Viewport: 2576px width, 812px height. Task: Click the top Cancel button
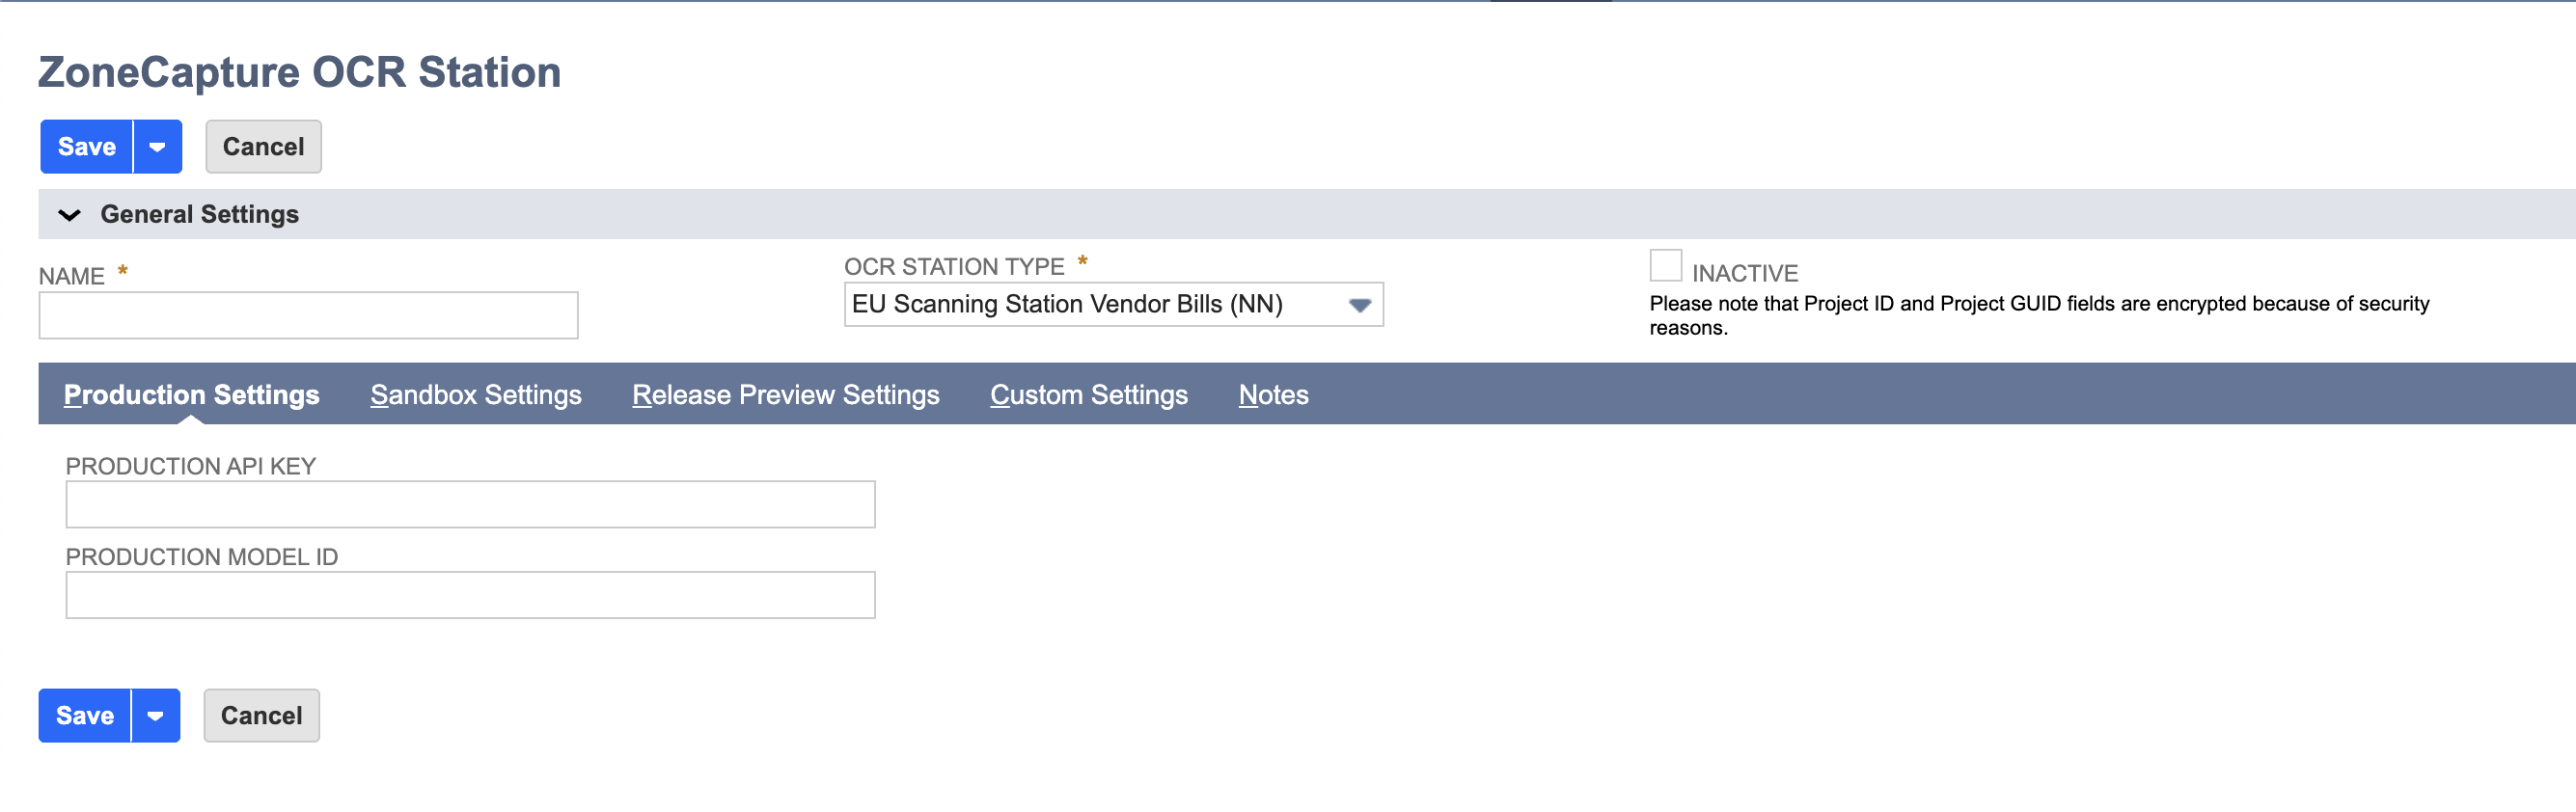[x=263, y=147]
